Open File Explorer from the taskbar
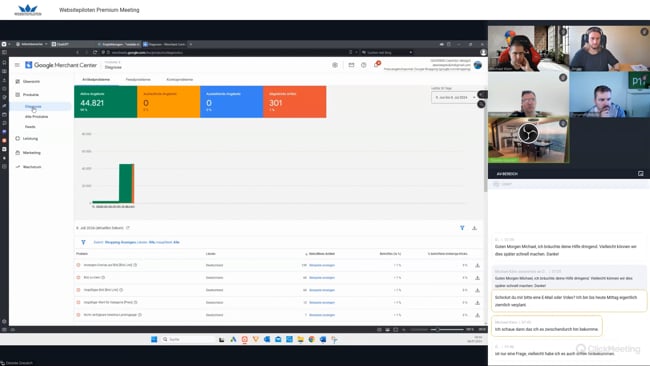The width and height of the screenshot is (650, 366). pos(301,339)
